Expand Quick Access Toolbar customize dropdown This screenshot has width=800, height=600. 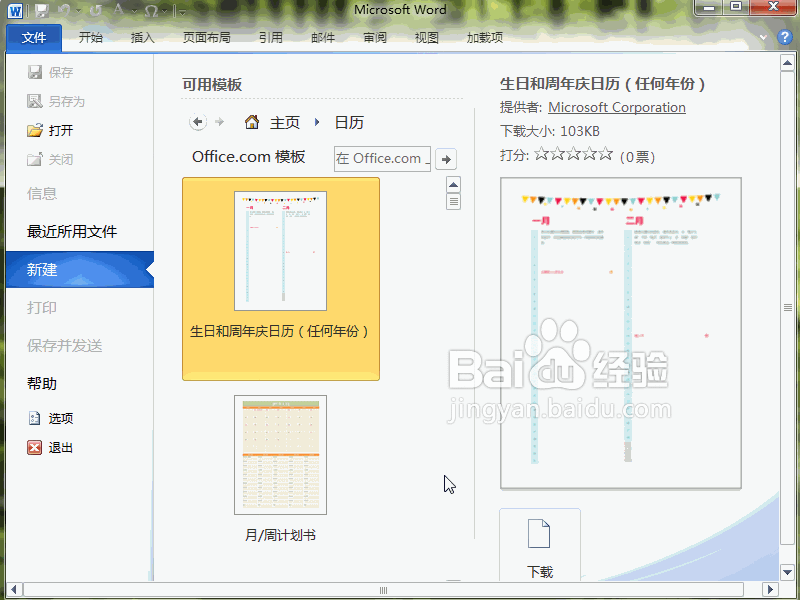click(x=182, y=12)
